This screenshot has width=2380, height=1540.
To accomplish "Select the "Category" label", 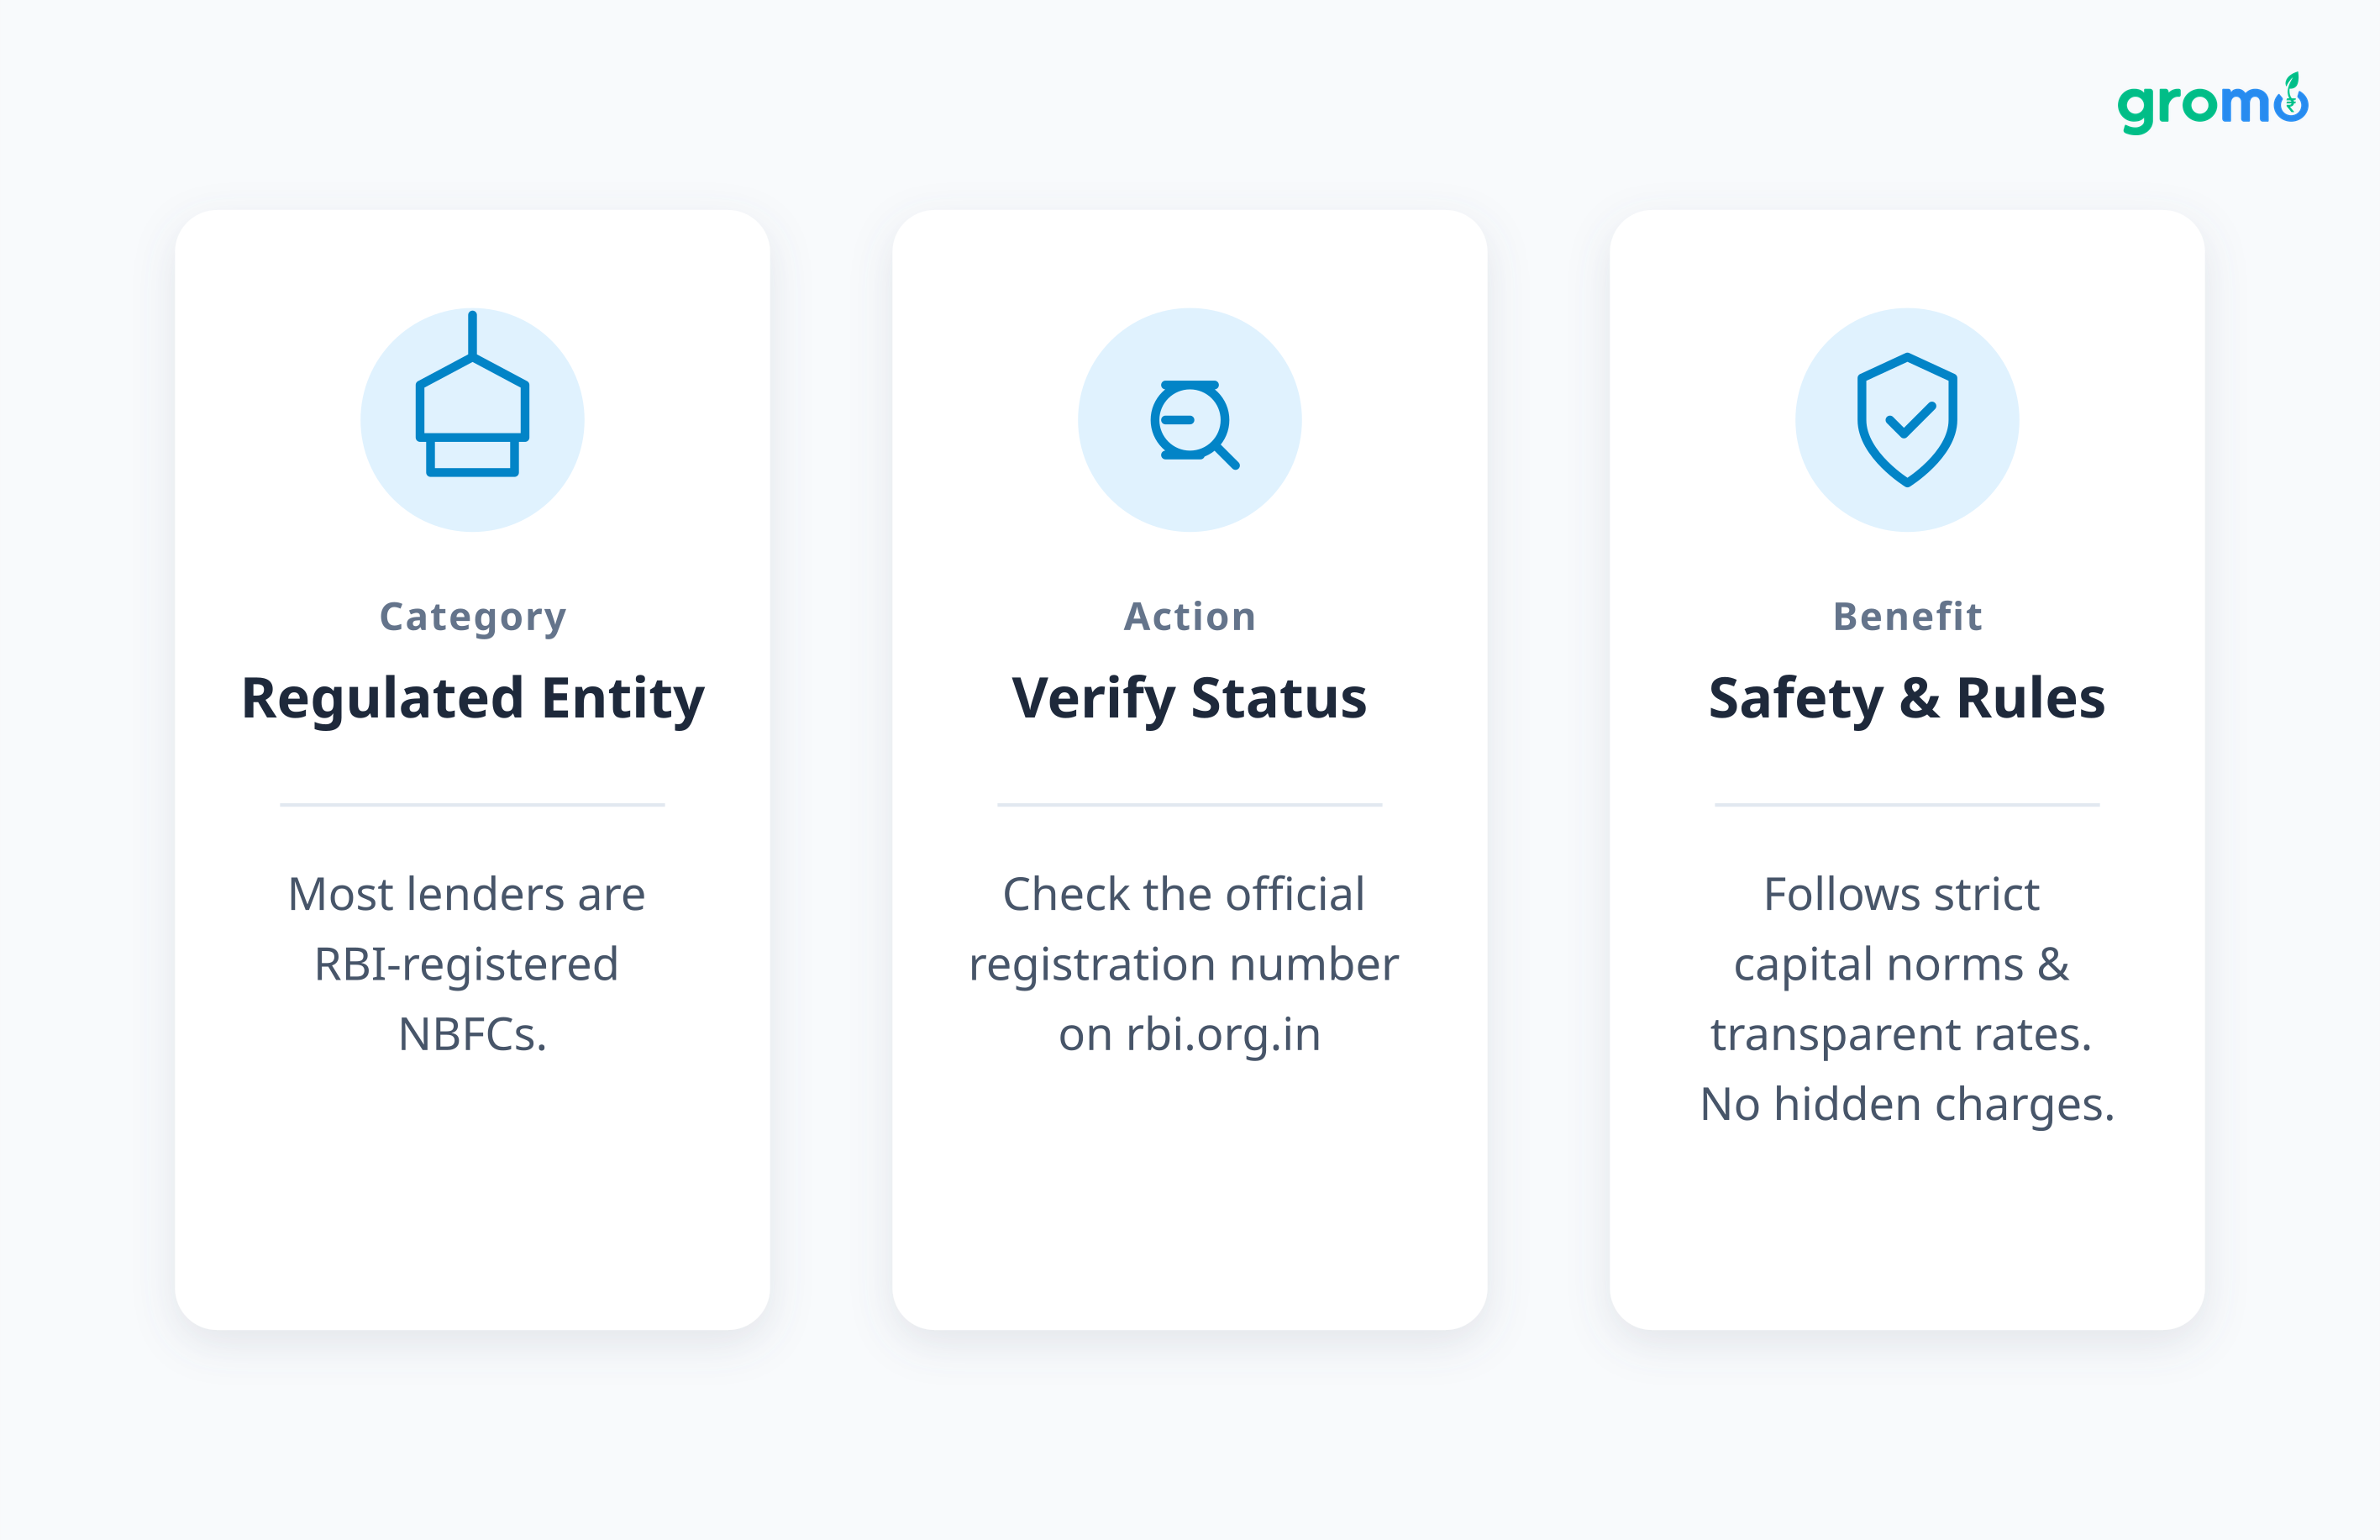I will 472,616.
